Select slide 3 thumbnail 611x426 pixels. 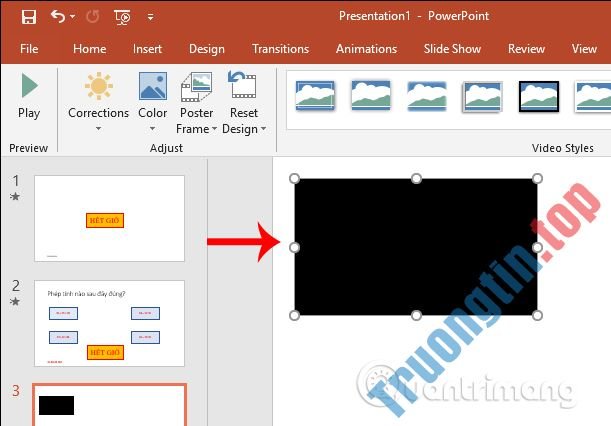click(x=109, y=405)
